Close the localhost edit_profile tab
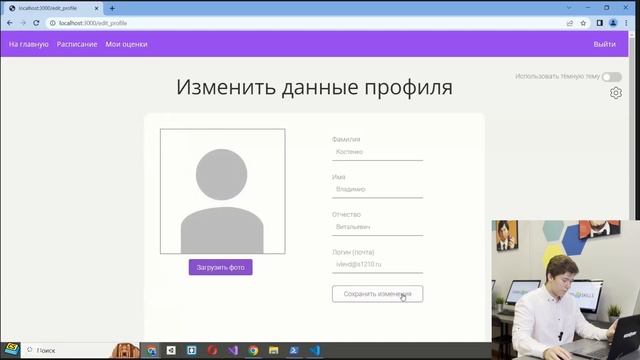Screen dimensions: 640x360 coord(97,8)
